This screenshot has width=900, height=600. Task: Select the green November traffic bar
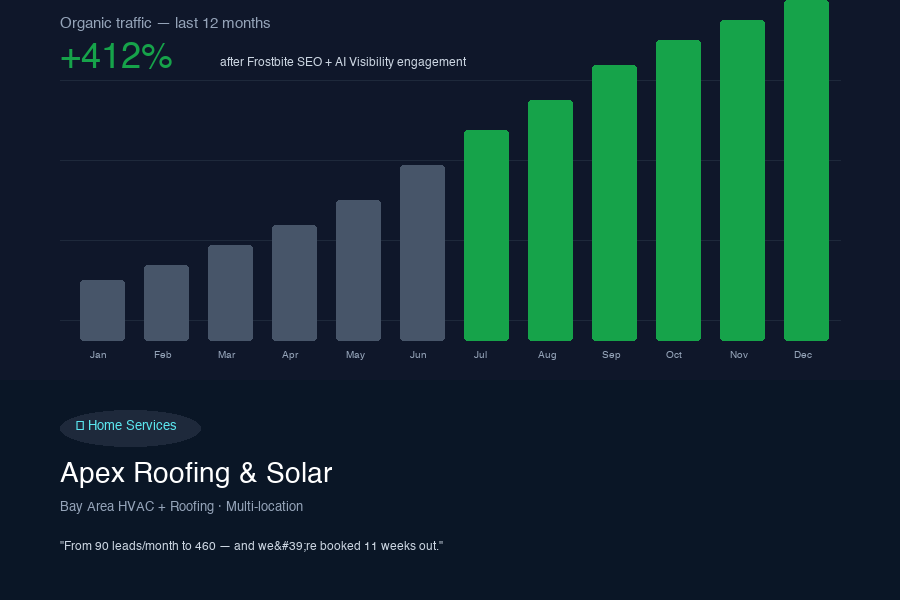pyautogui.click(x=742, y=180)
